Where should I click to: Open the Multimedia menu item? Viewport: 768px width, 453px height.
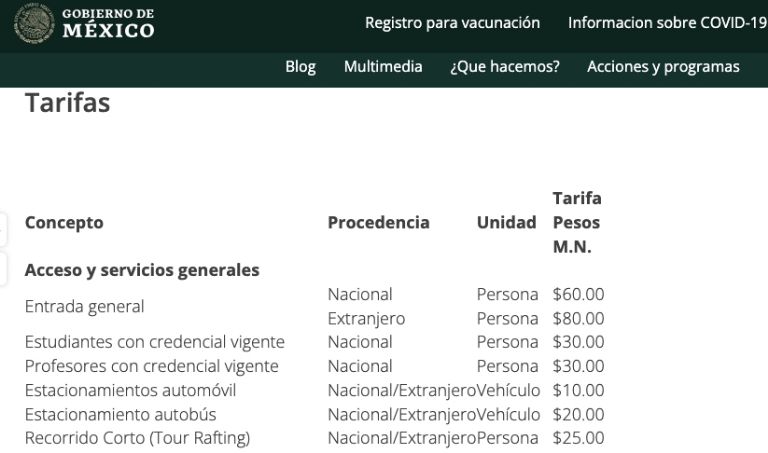coord(383,66)
